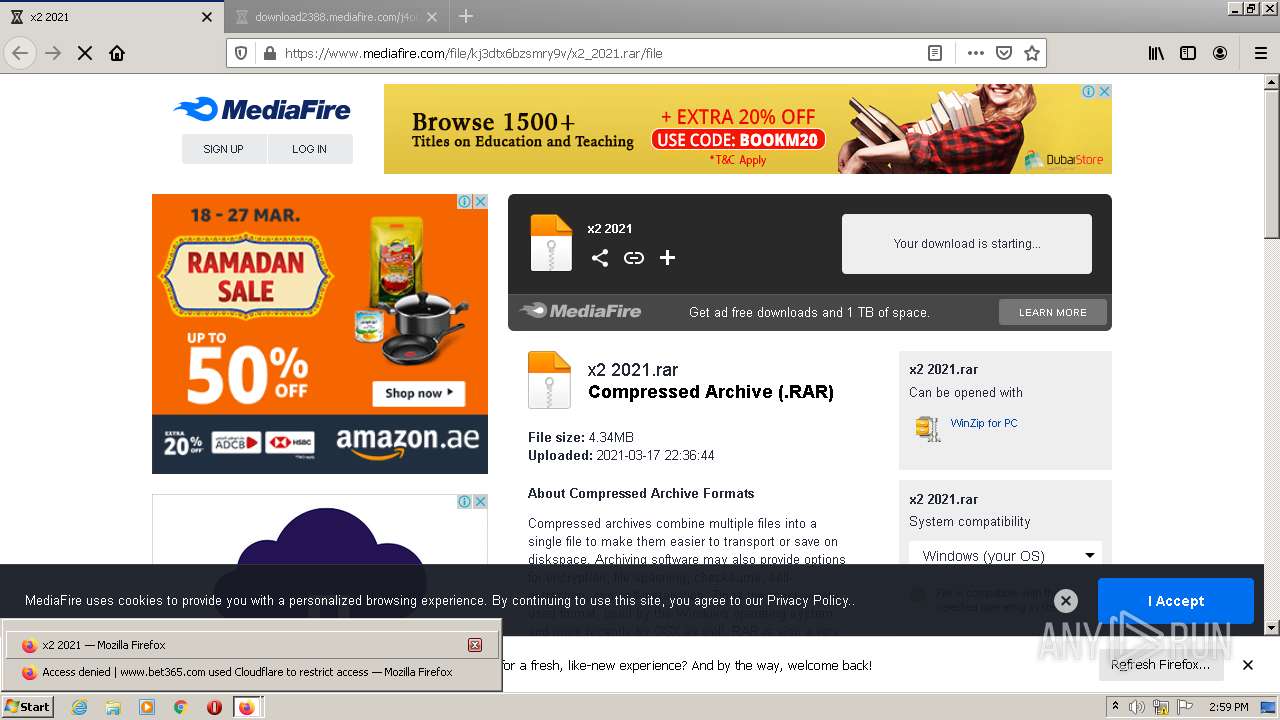1280x720 pixels.
Task: Switch to x2 2021 browser tab
Action: click(113, 16)
